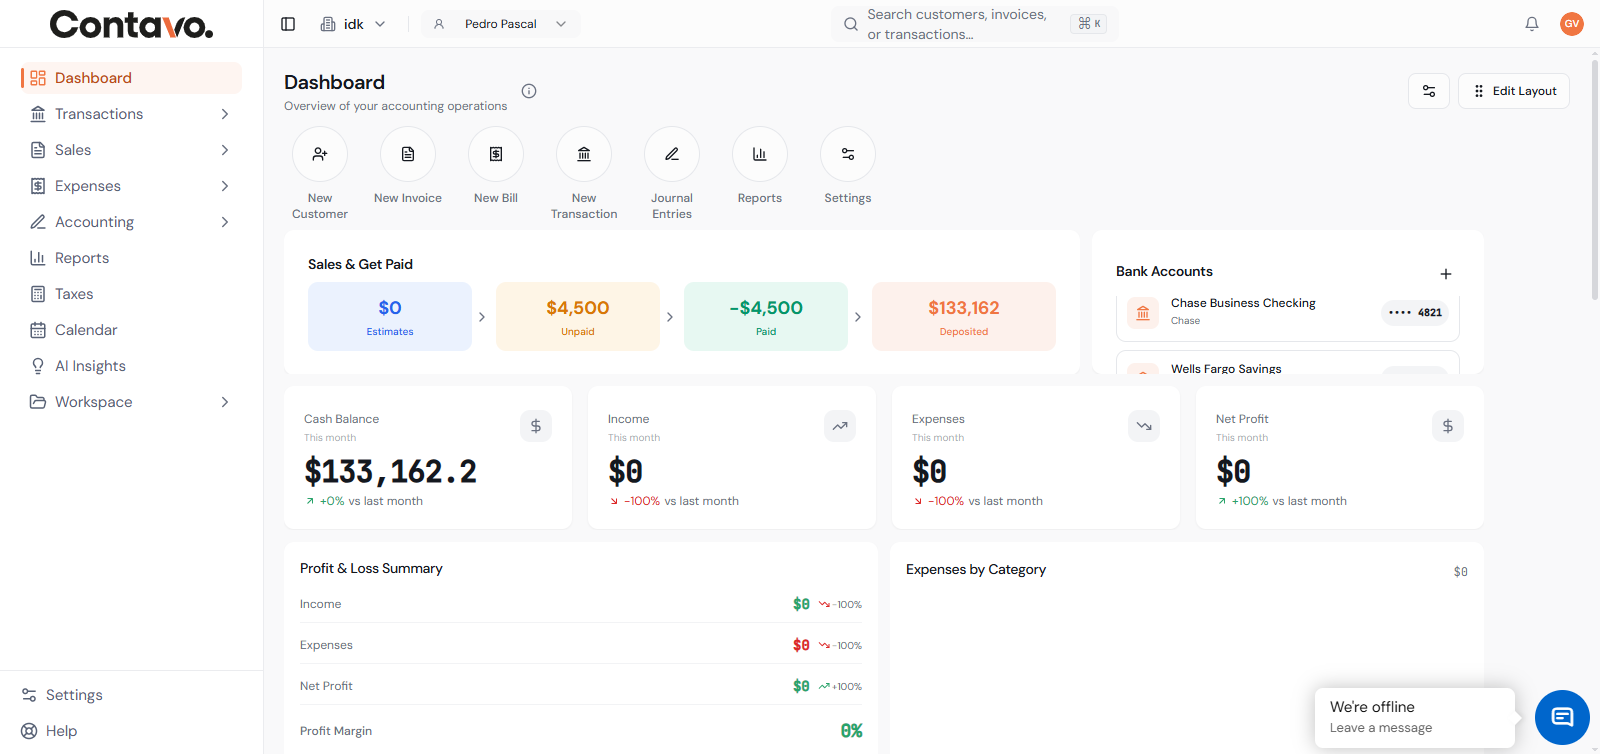Click the page vertical scrollbar

(1594, 180)
